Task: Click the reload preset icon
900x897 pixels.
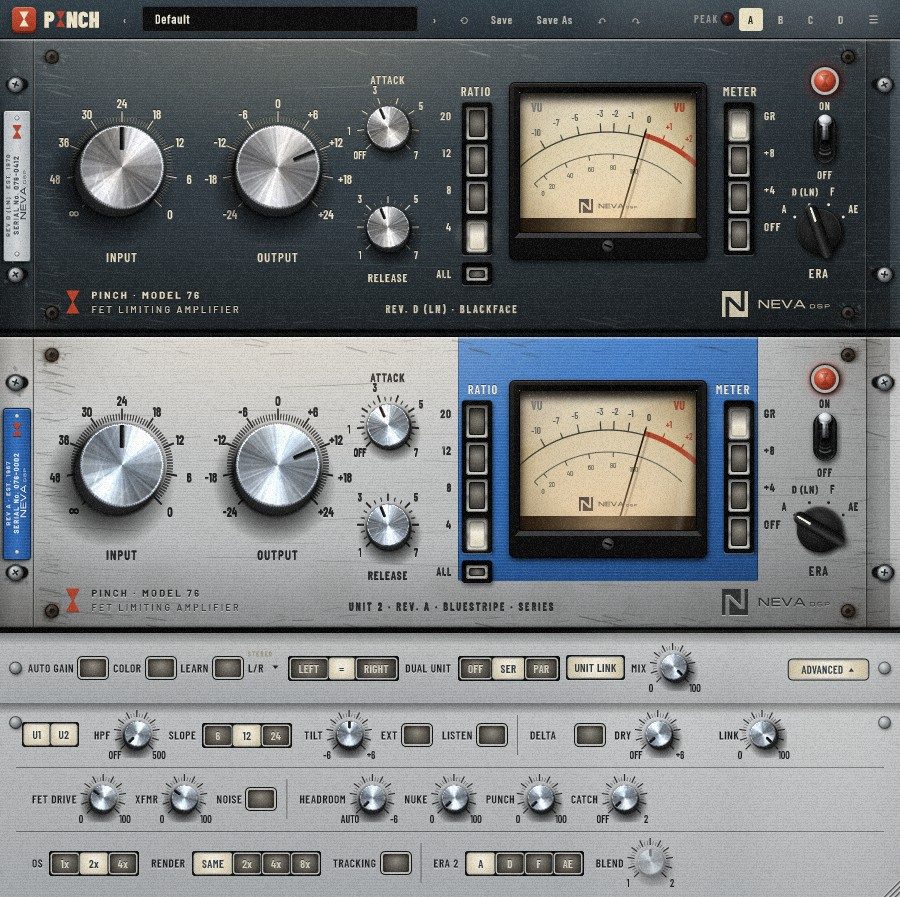Action: click(x=464, y=21)
